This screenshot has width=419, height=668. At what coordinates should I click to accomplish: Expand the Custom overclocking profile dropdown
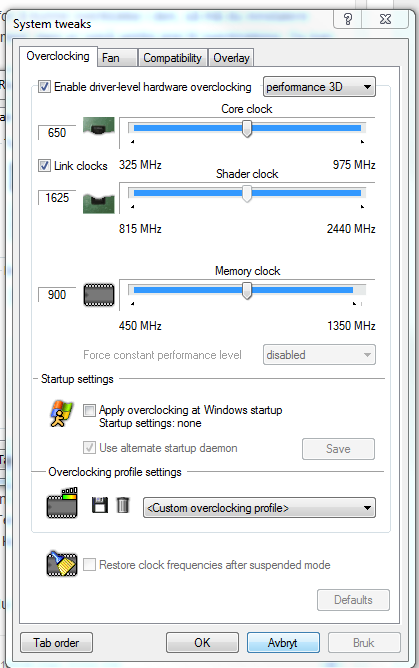click(259, 508)
